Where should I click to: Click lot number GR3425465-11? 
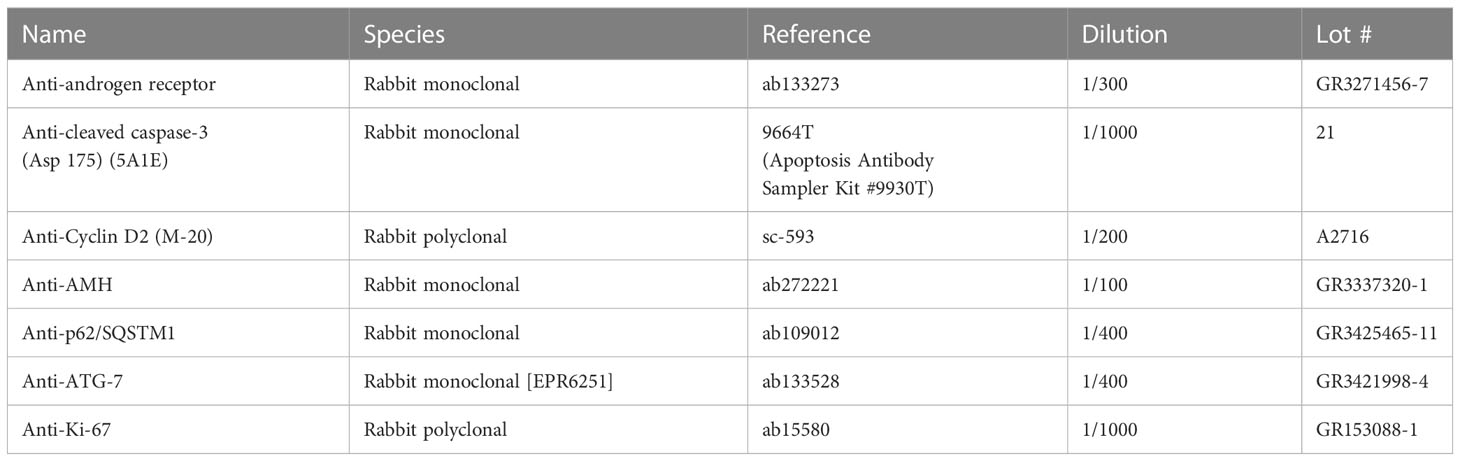point(1377,333)
